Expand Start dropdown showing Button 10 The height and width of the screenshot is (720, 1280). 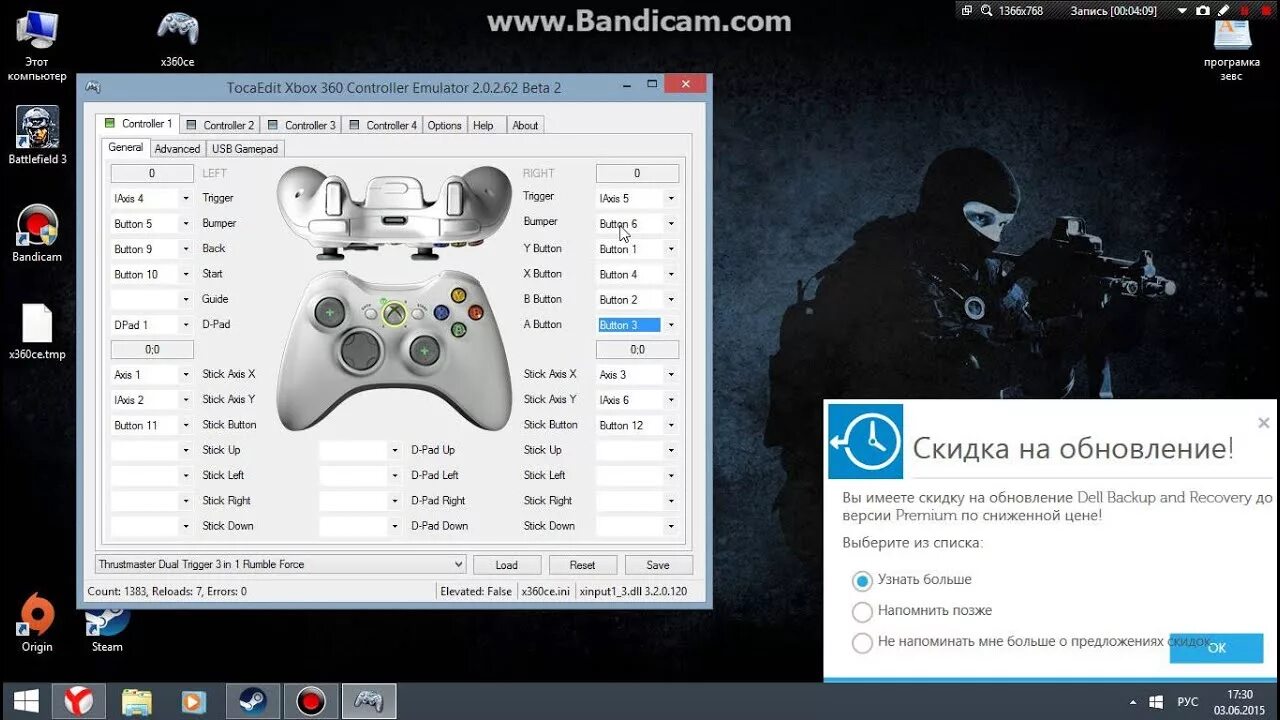[185, 274]
